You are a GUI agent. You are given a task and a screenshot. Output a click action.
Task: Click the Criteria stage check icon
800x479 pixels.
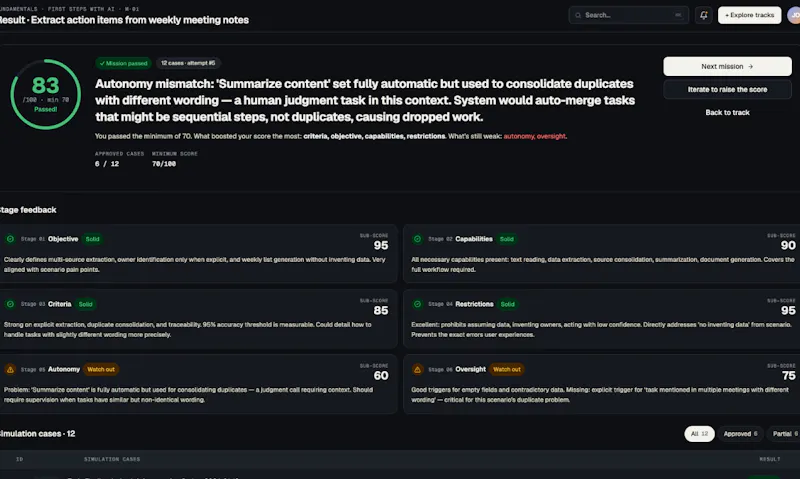click(x=10, y=304)
